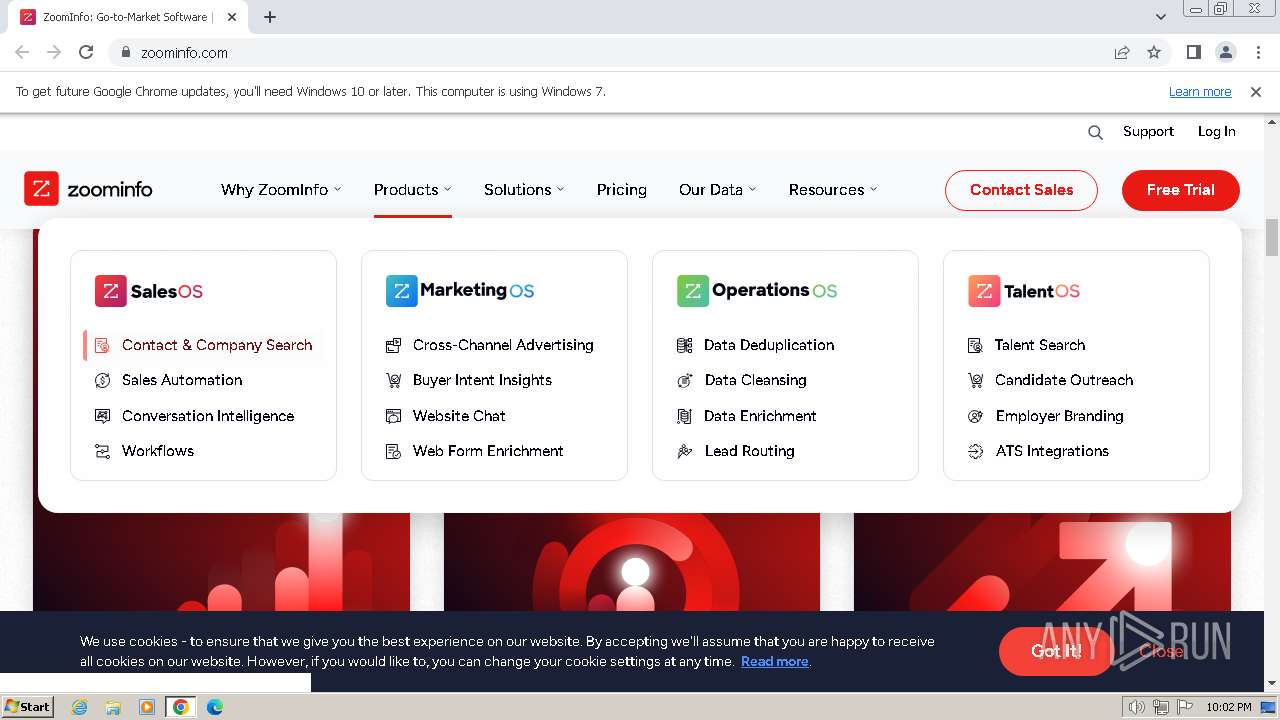1280x720 pixels.
Task: Open the site search magnifier icon
Action: click(x=1095, y=132)
